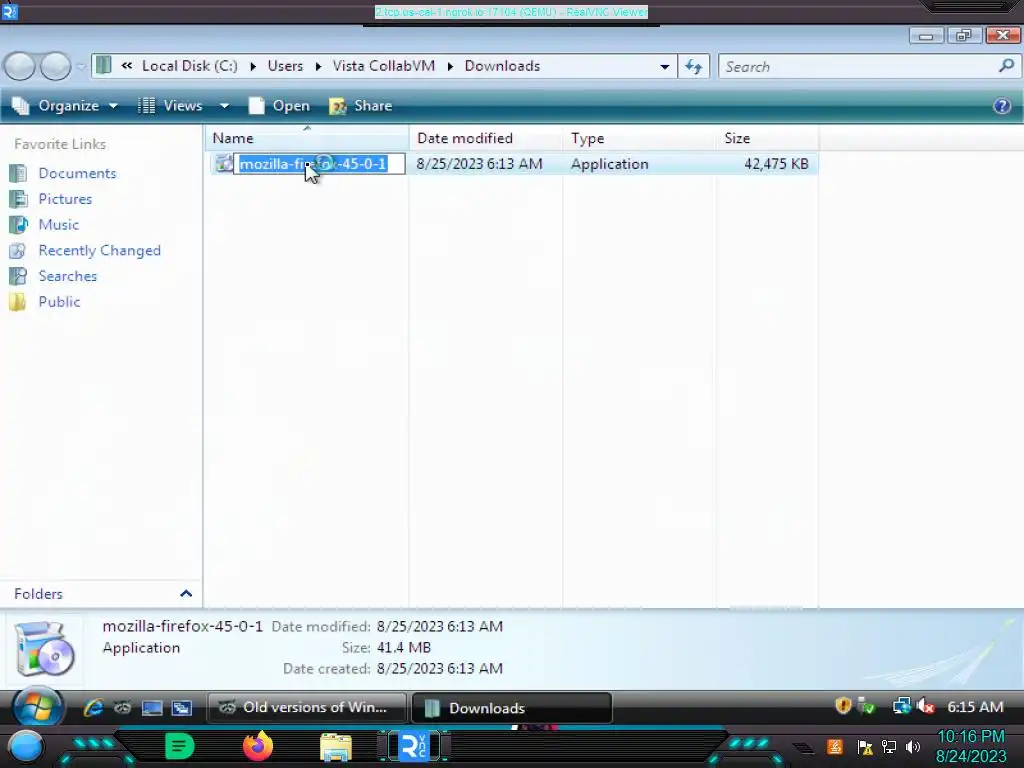Click the mozilla-firefox-45-0-1 rename text box
1024x768 pixels.
(x=320, y=164)
